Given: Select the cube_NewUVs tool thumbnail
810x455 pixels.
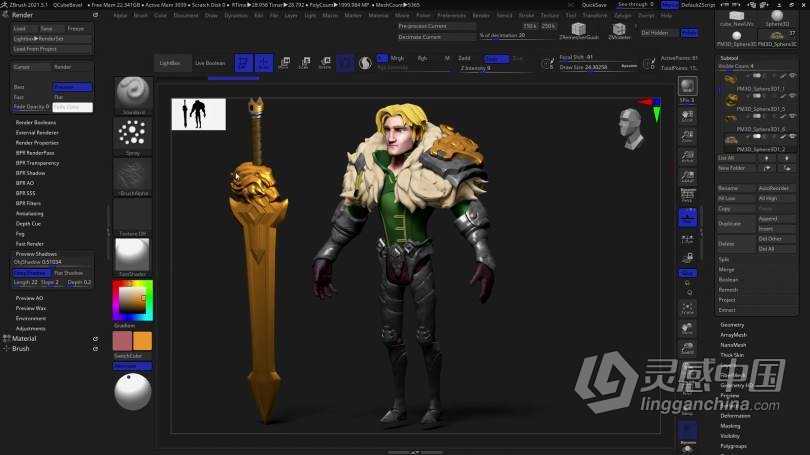Looking at the screenshot, I should point(737,19).
